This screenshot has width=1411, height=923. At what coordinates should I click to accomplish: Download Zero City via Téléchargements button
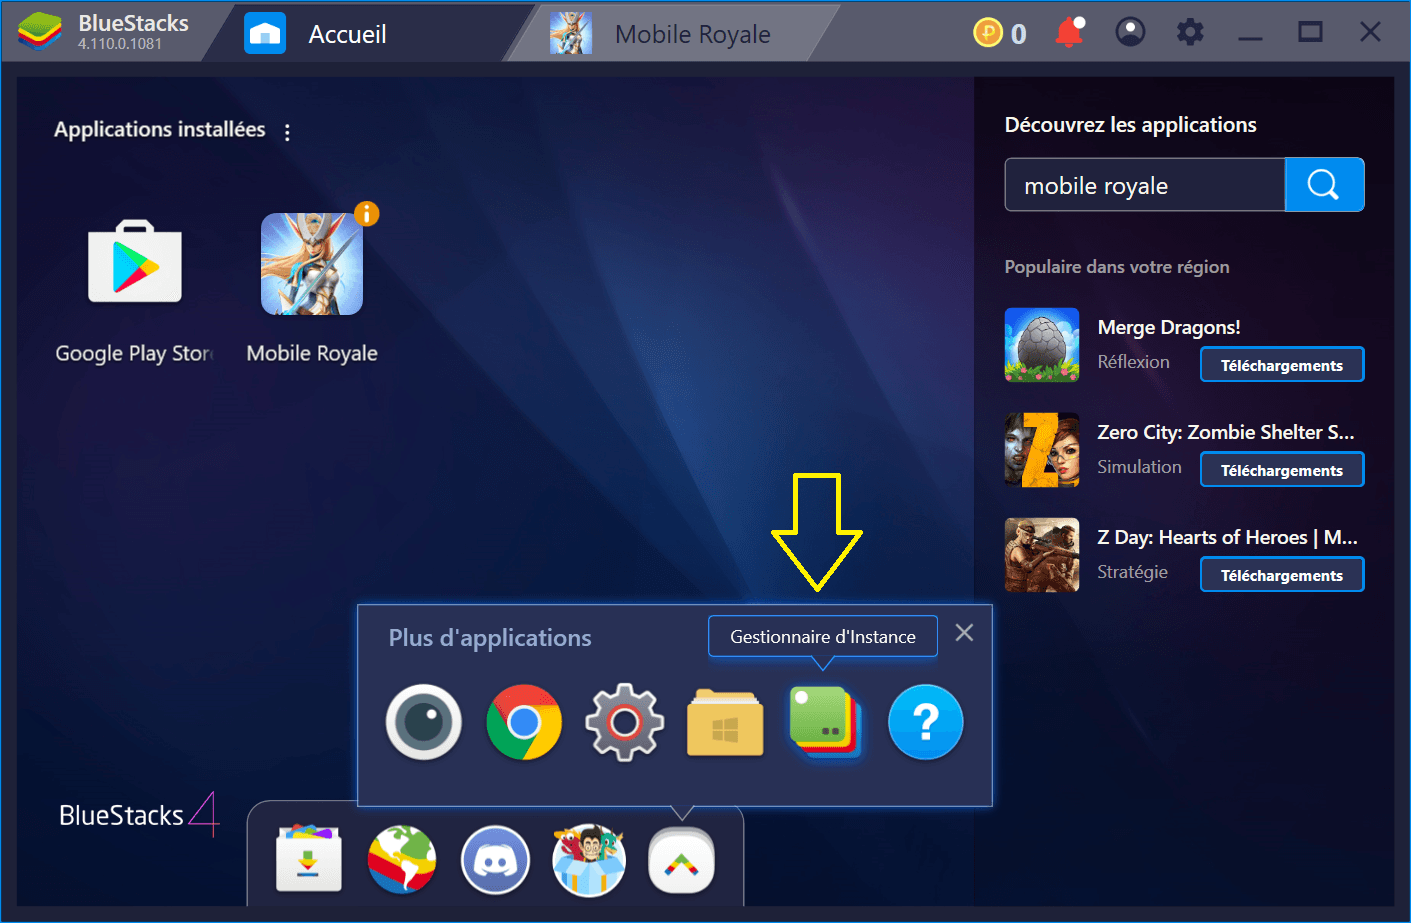1282,470
